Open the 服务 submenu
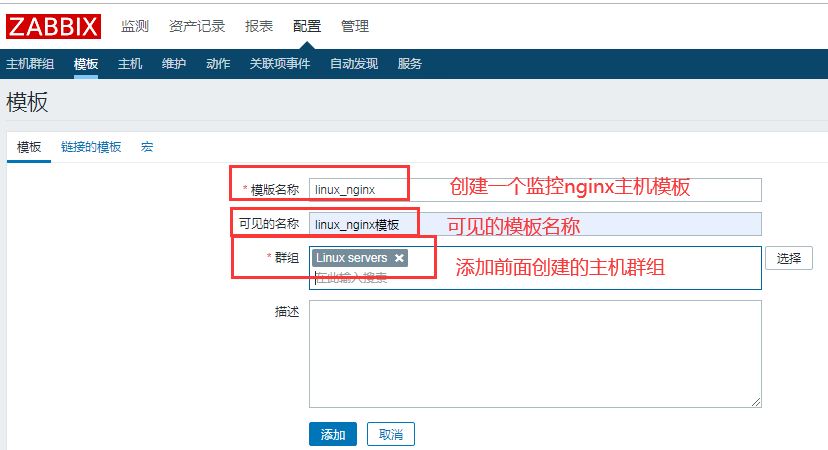The height and width of the screenshot is (450, 828). coord(410,64)
